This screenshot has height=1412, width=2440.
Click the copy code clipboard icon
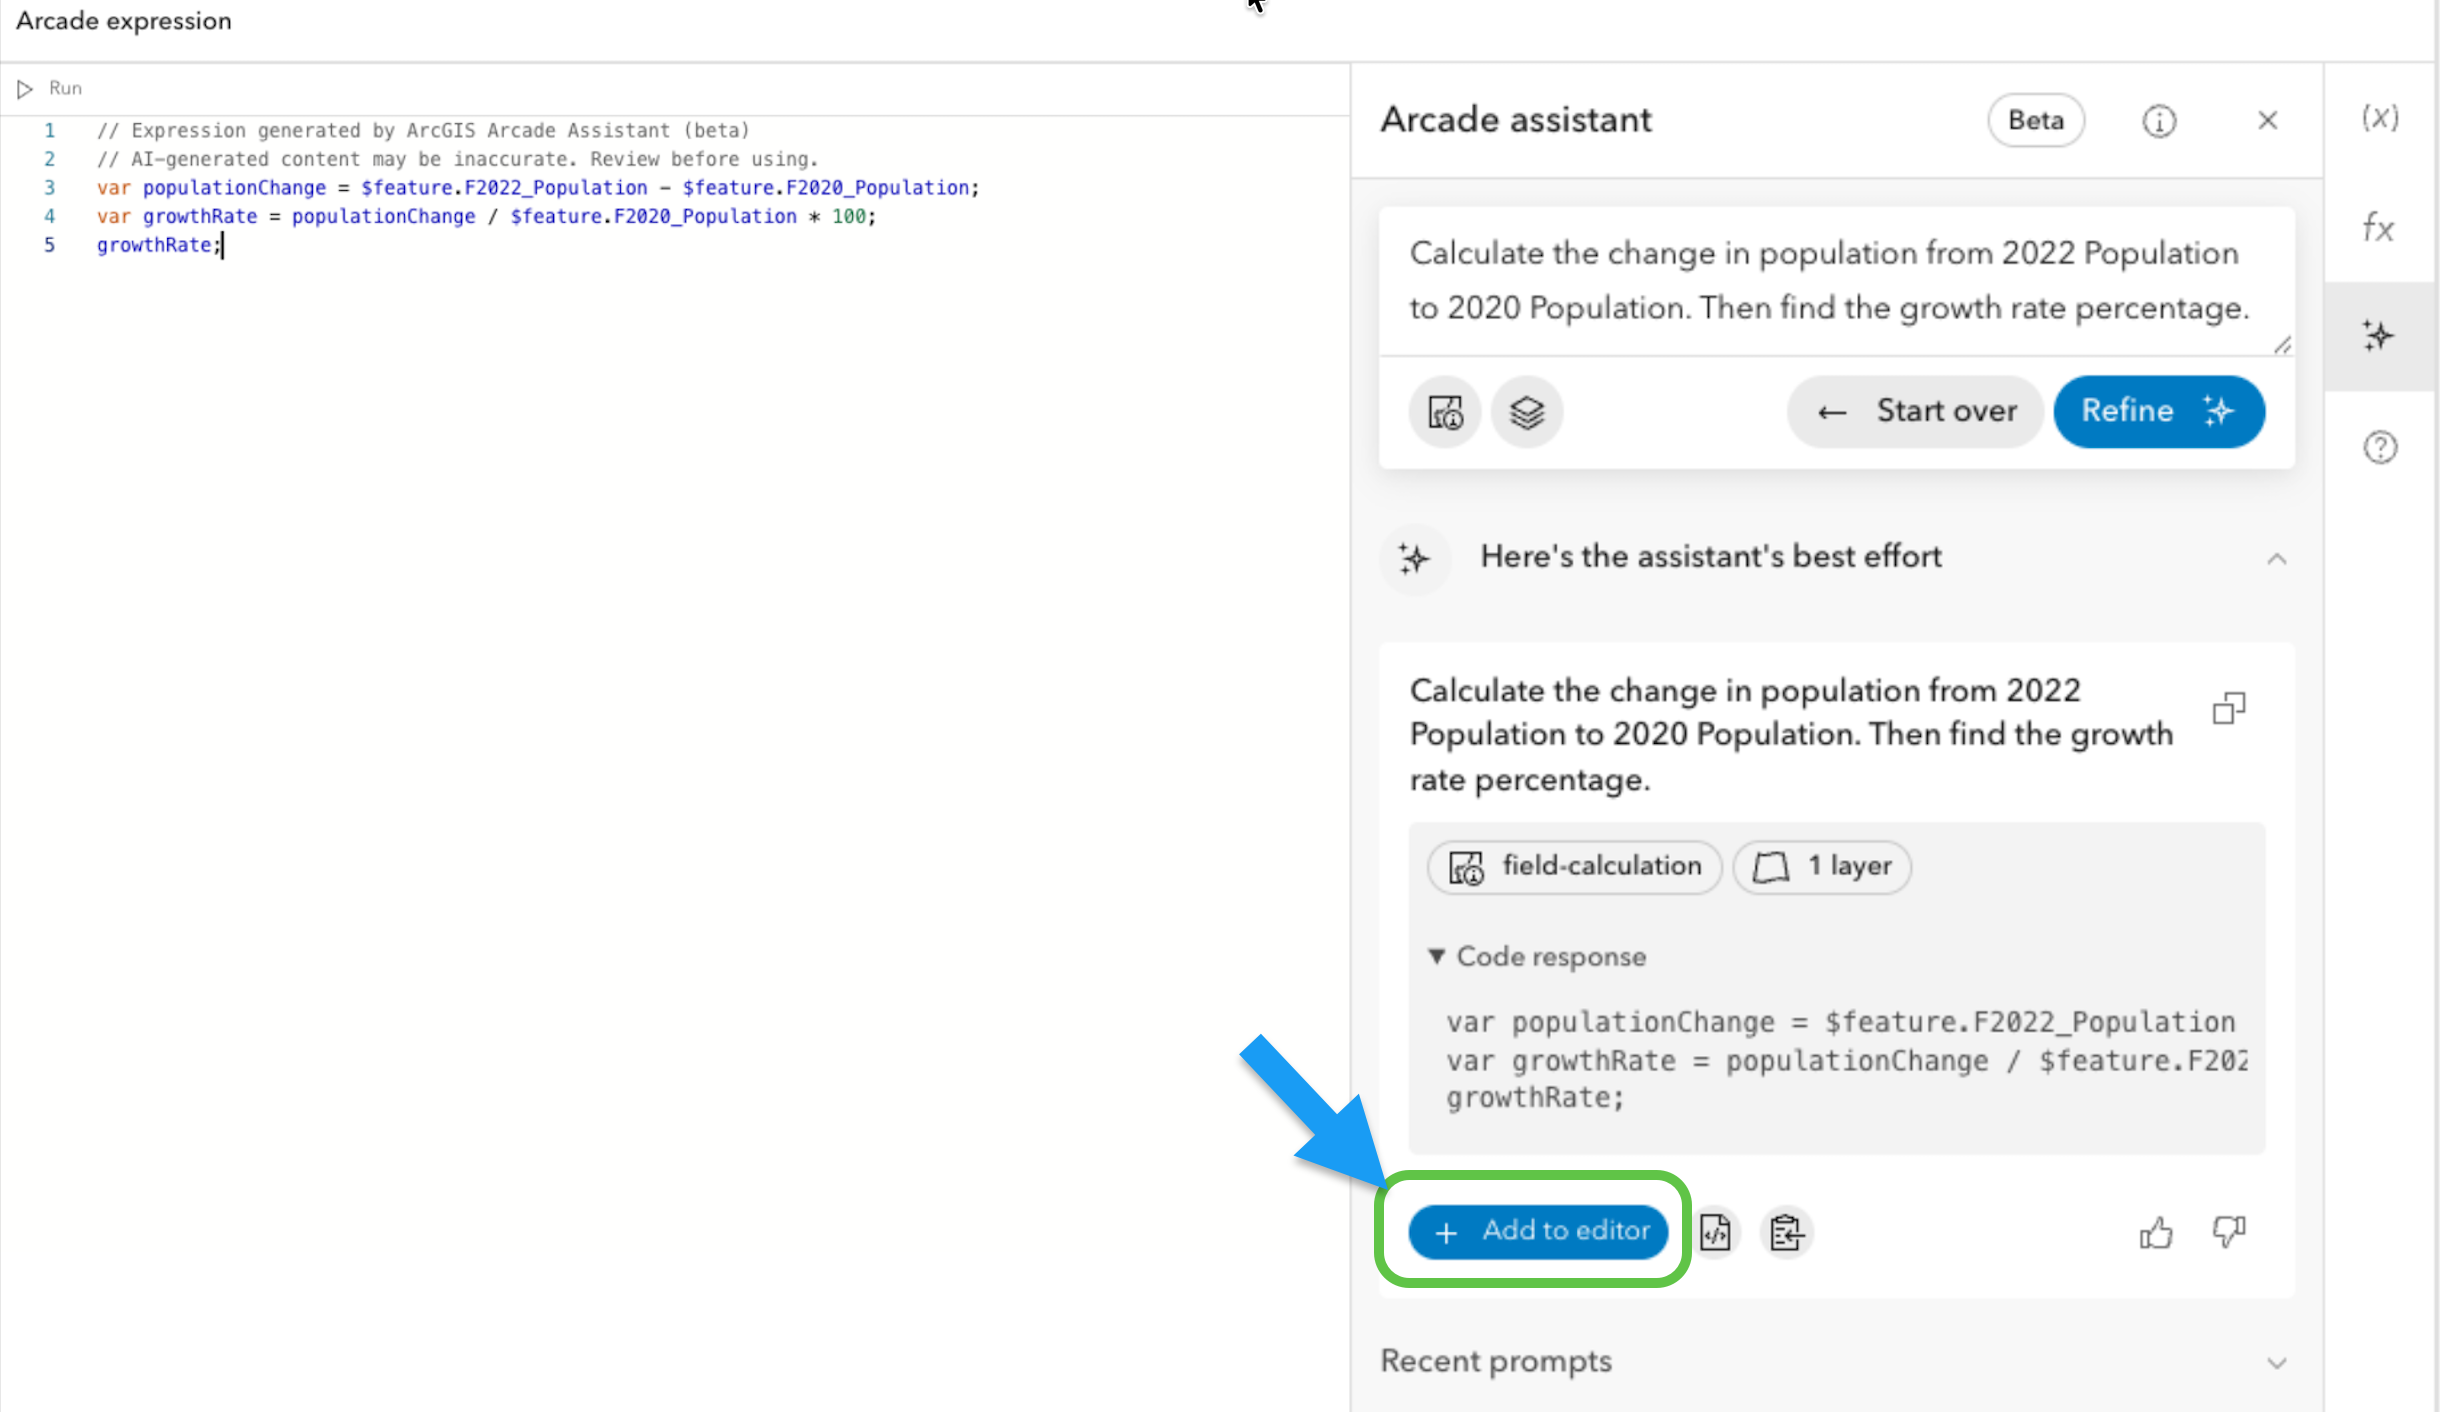[x=1787, y=1232]
